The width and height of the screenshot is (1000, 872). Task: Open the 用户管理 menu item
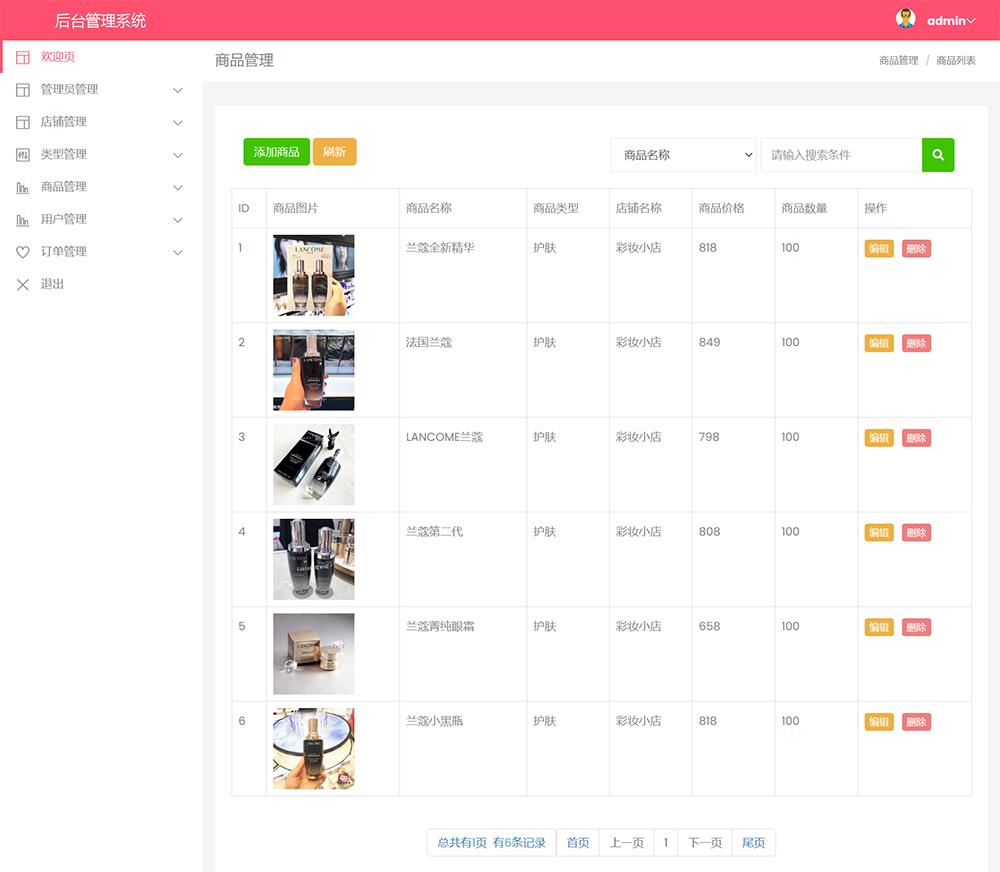point(101,219)
